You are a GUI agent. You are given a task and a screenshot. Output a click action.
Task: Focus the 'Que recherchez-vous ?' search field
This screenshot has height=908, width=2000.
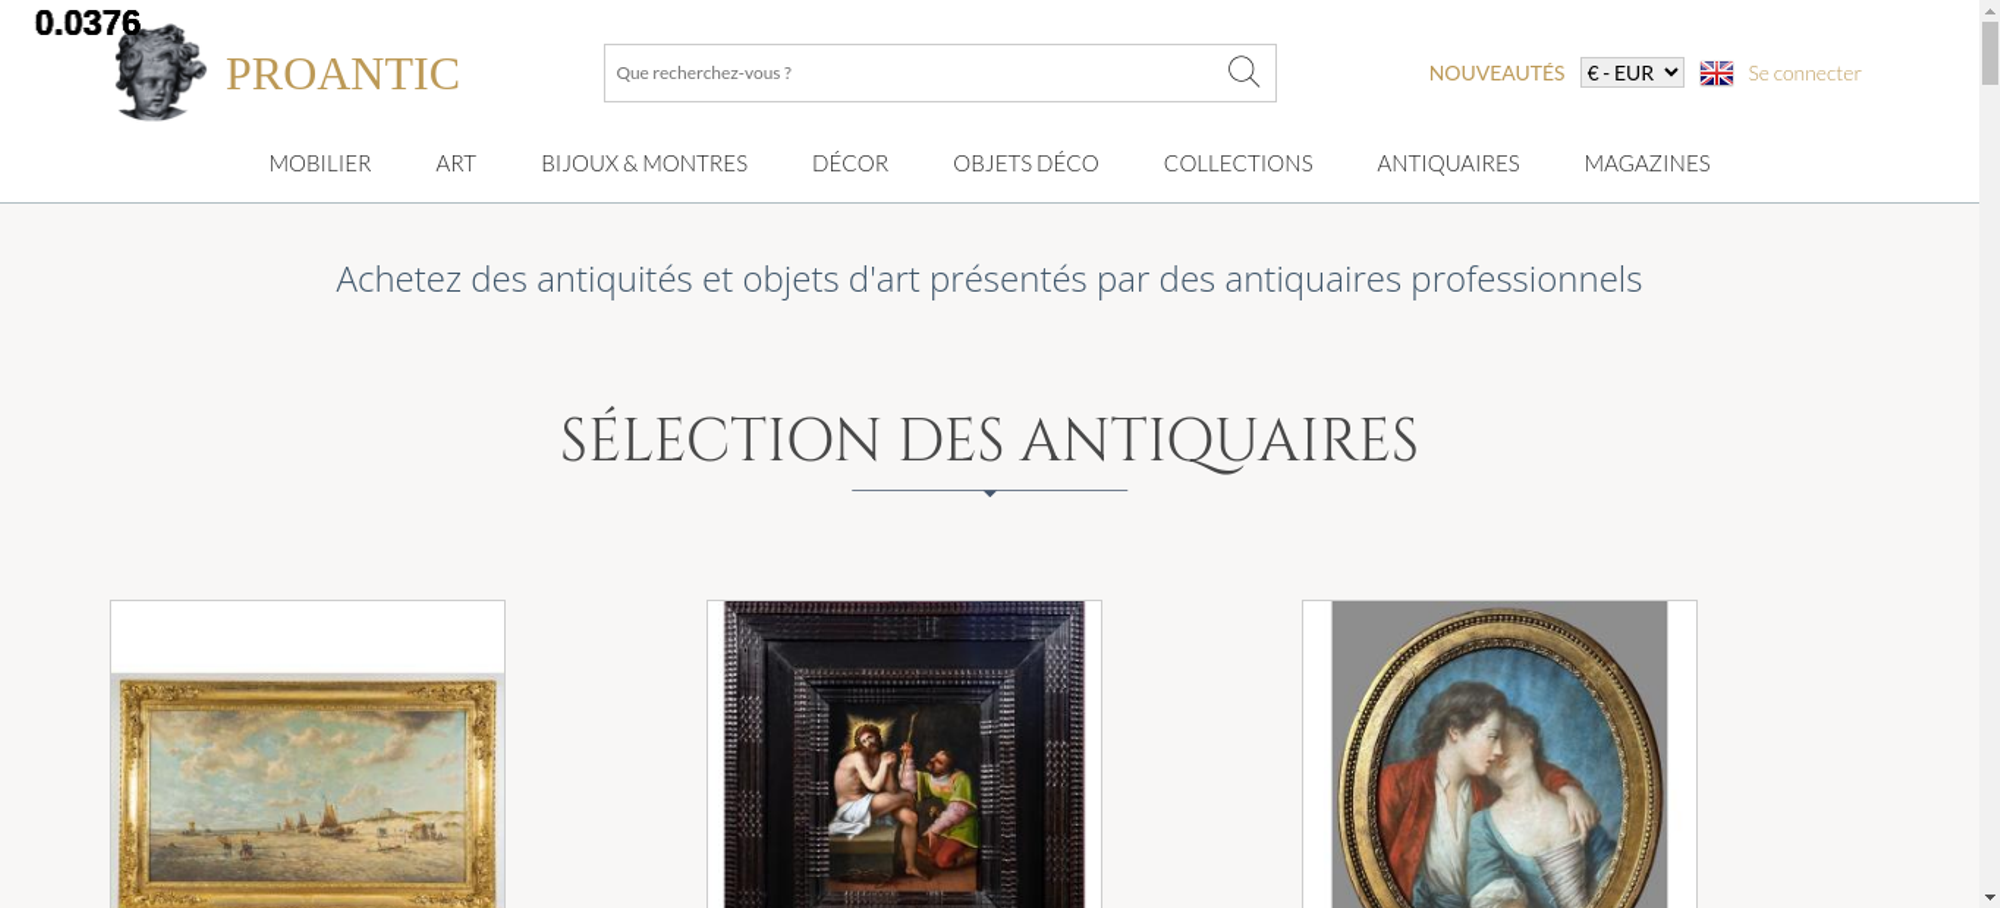915,73
